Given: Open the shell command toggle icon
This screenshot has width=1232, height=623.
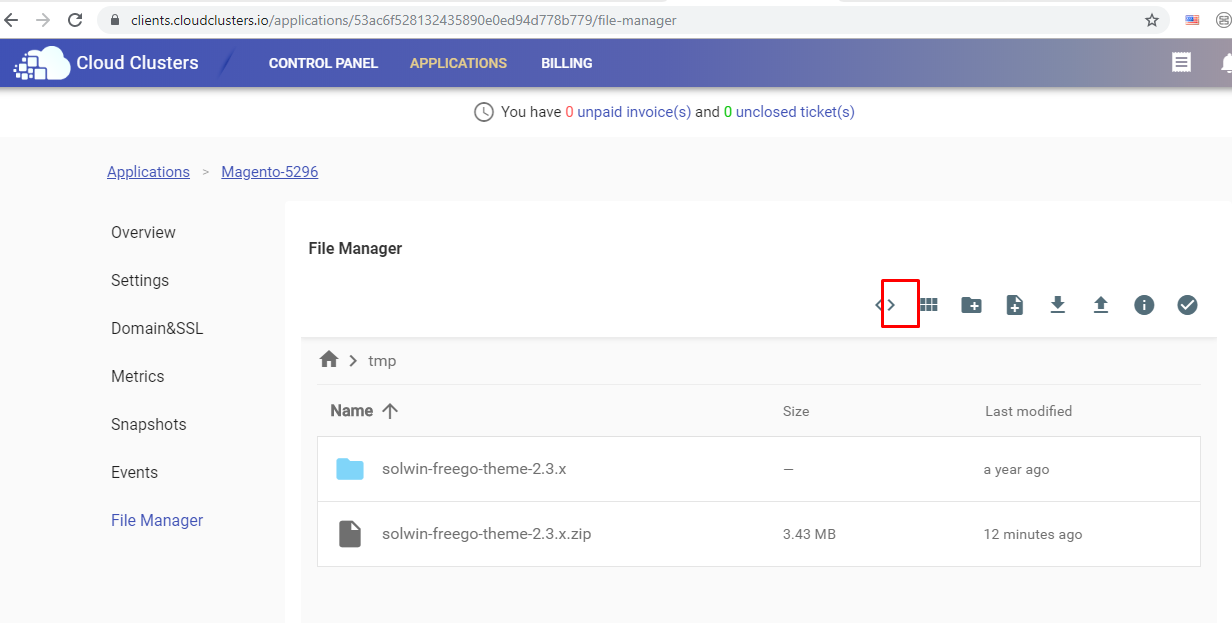Looking at the screenshot, I should click(886, 305).
